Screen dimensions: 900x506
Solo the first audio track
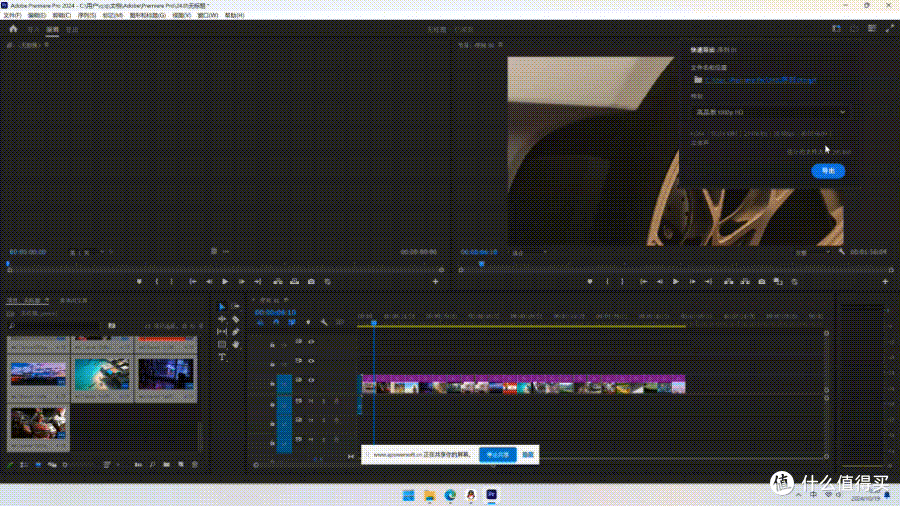(x=323, y=401)
